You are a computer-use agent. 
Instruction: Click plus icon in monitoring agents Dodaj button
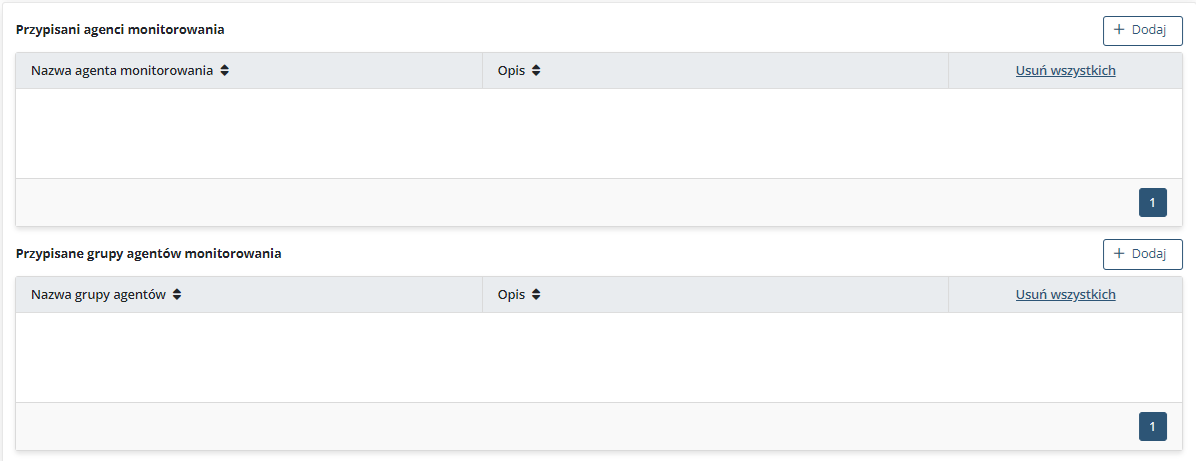(1119, 30)
